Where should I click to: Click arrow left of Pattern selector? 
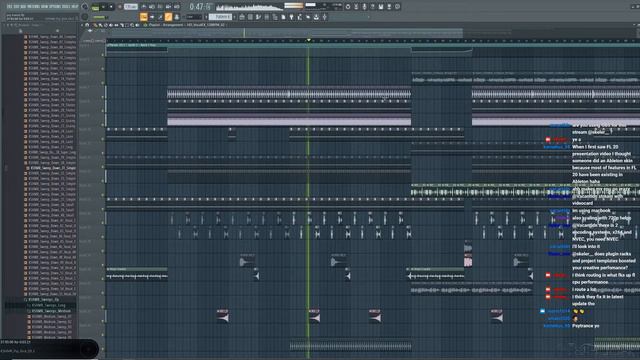click(206, 17)
